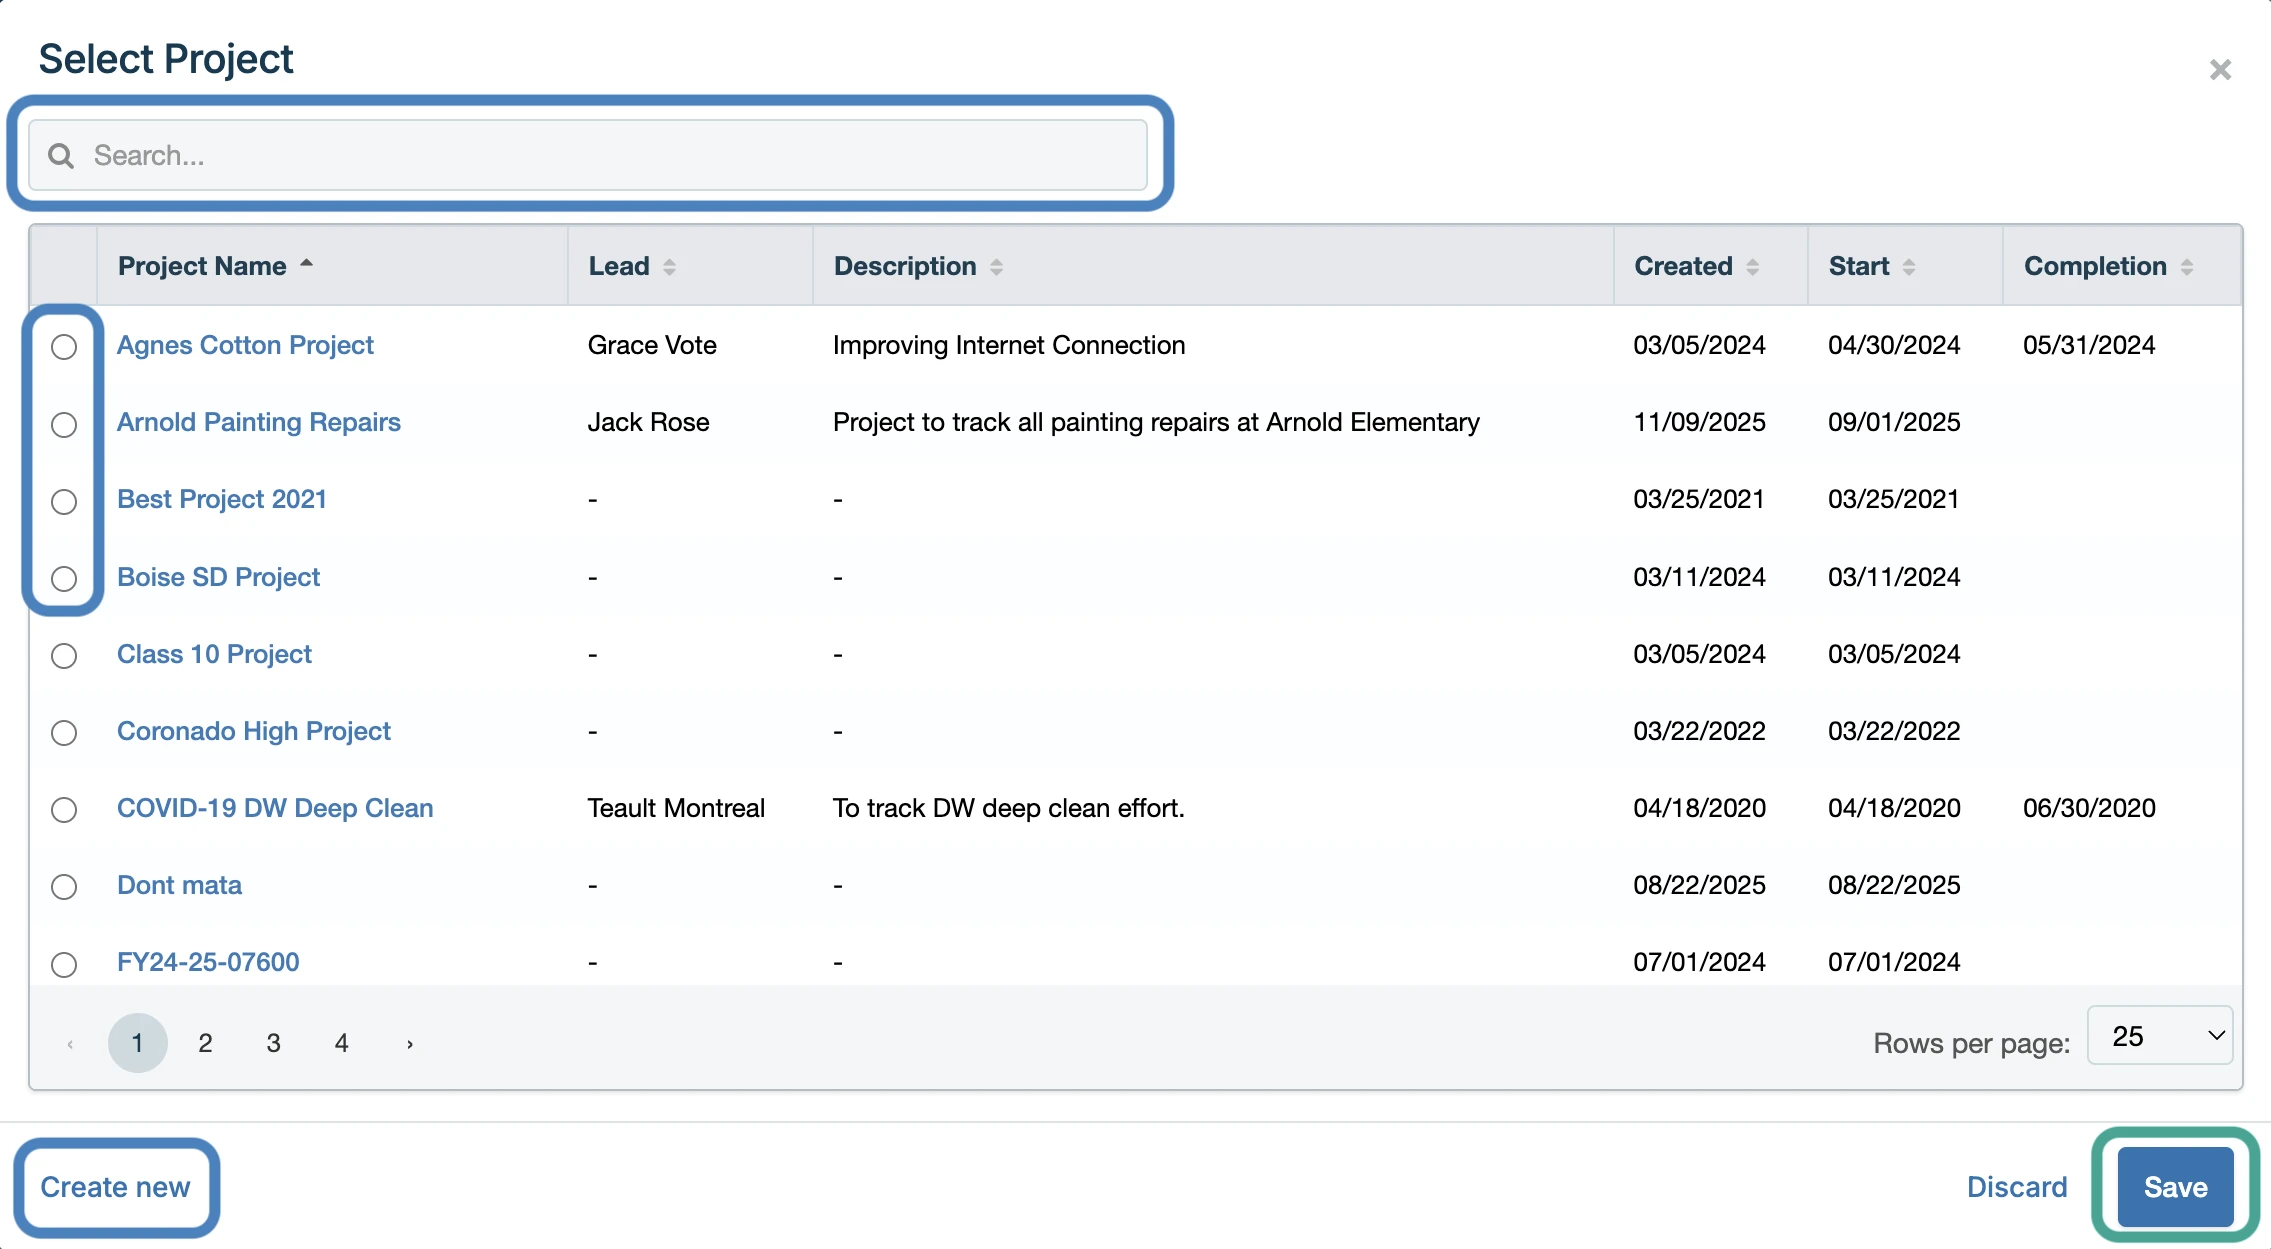Click Create new button
Screen dimensions: 2271x1249
click(x=115, y=1187)
